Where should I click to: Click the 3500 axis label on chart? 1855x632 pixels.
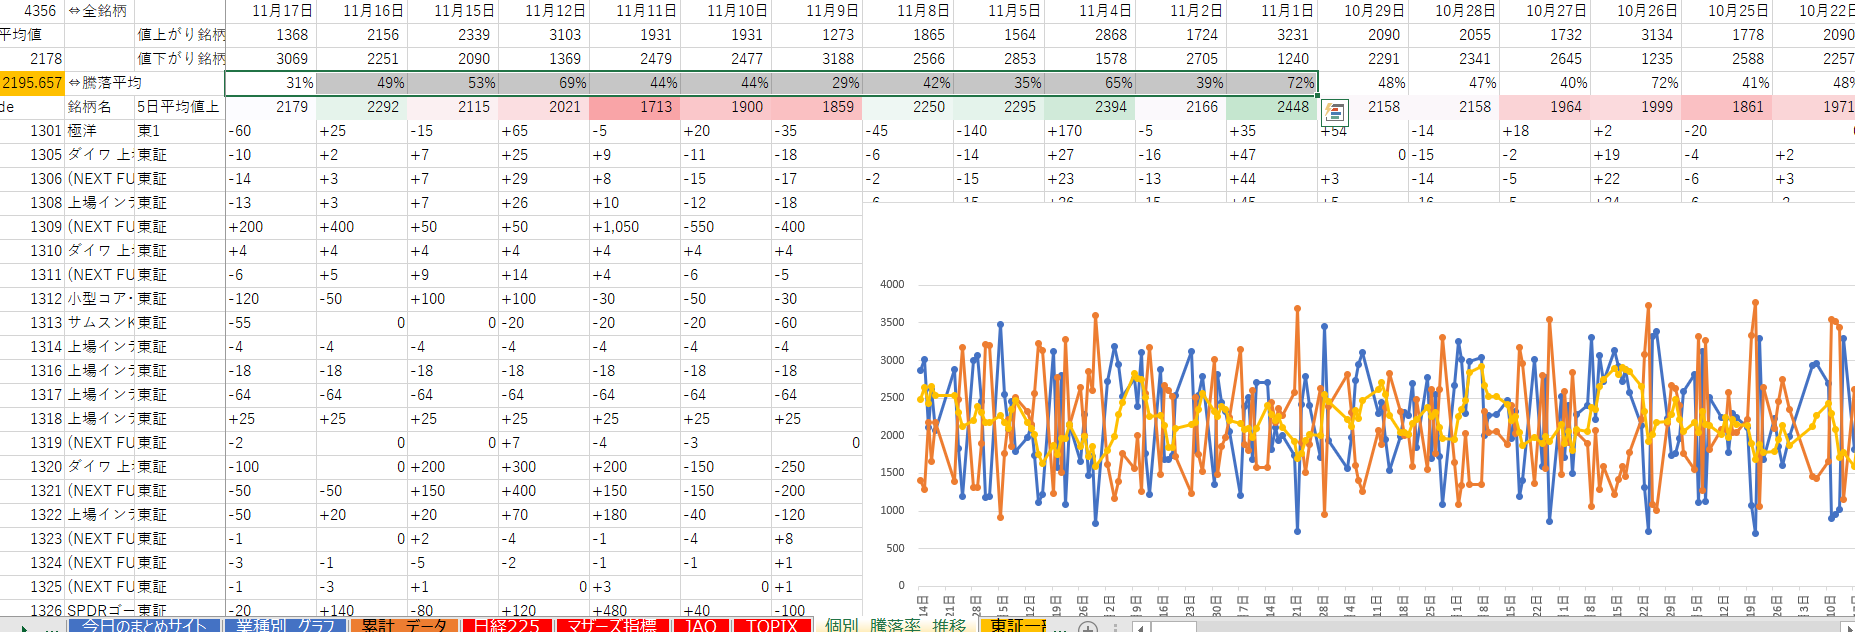891,322
